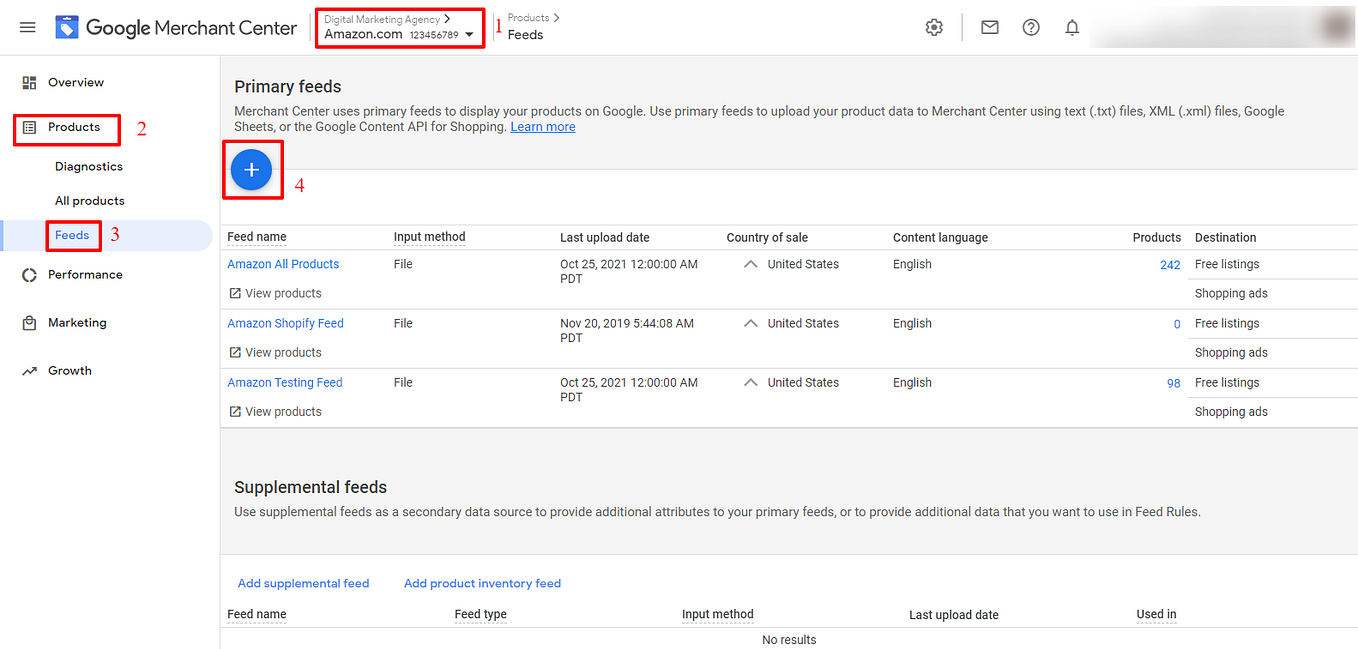Open Merchant Center settings via the gear icon
The width and height of the screenshot is (1358, 649).
coord(933,27)
